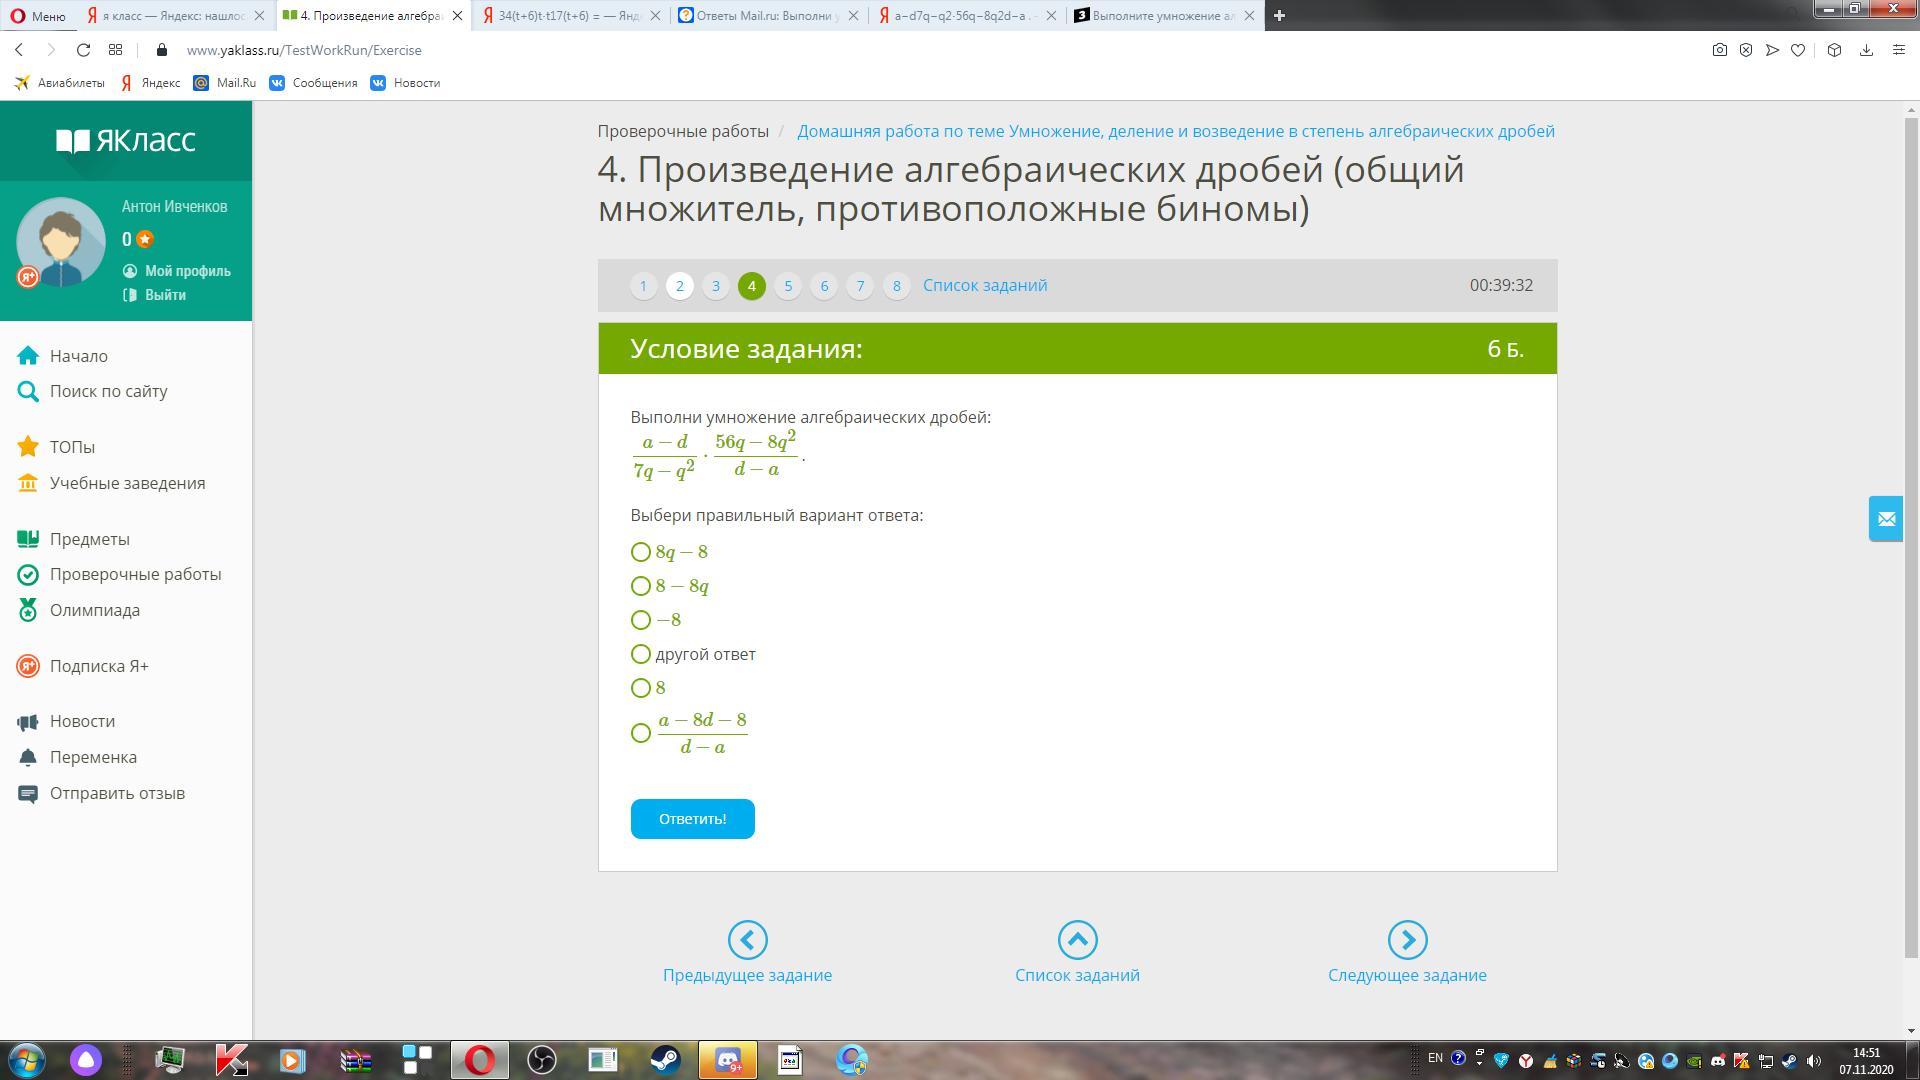The width and height of the screenshot is (1920, 1080).
Task: Click the medal icon for Олимпиада
Action: [28, 610]
